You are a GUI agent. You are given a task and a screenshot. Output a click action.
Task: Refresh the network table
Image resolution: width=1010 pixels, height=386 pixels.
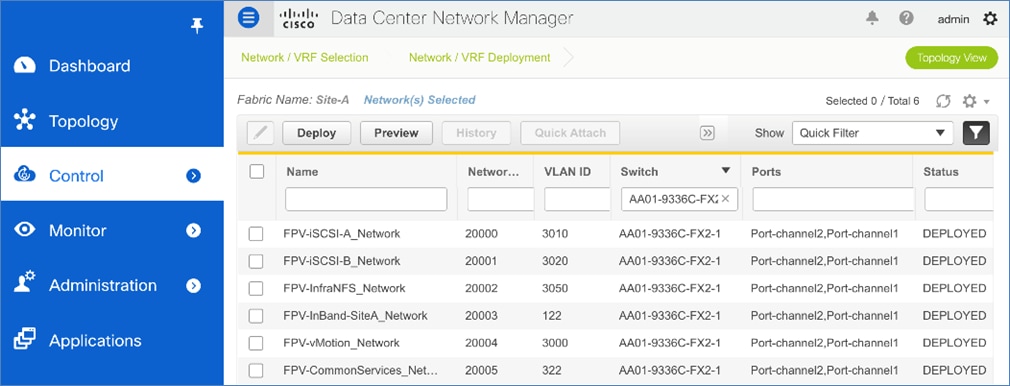tap(944, 101)
